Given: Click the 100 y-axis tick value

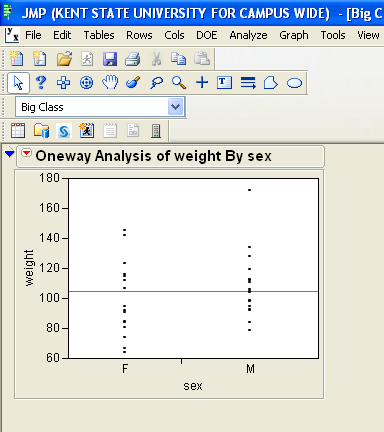Looking at the screenshot, I should 49,298.
